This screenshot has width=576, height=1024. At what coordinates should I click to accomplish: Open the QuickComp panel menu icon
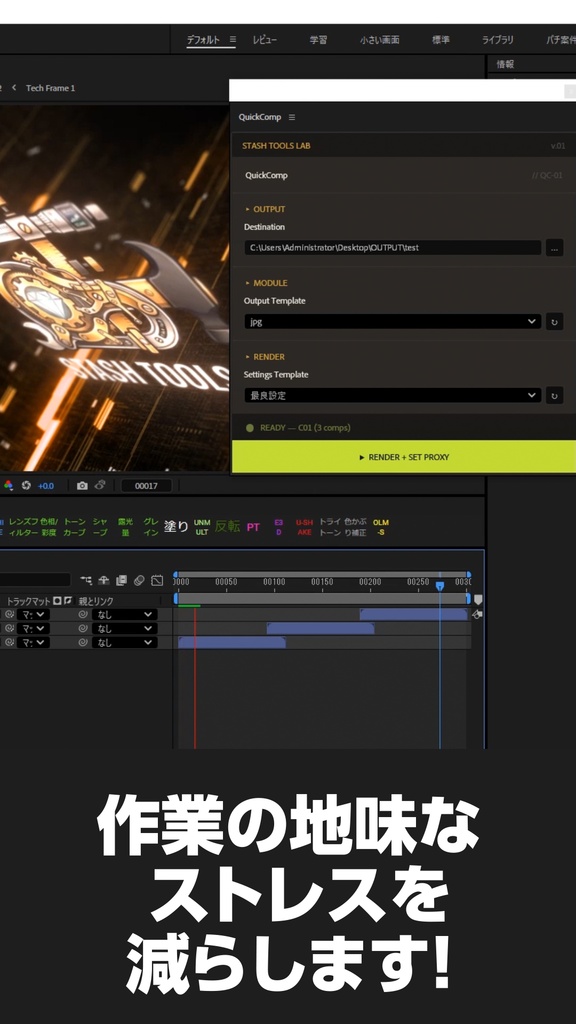pyautogui.click(x=292, y=118)
